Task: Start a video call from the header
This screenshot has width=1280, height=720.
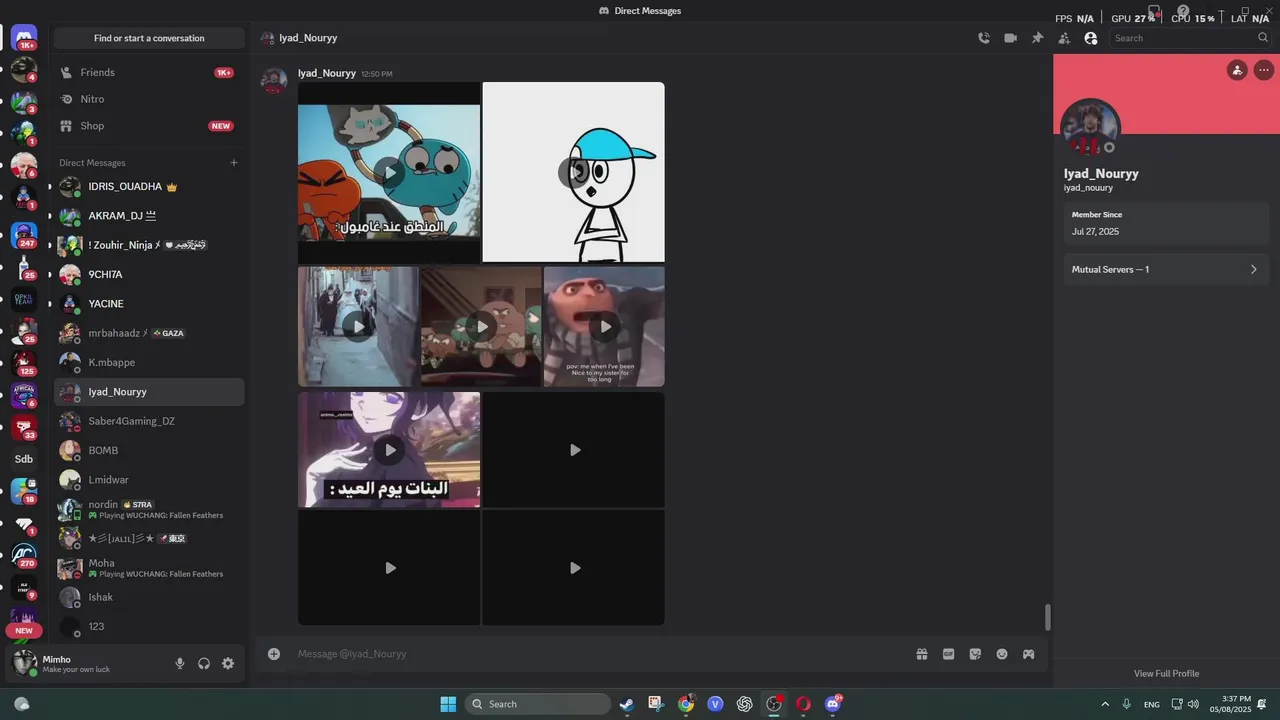Action: coord(1011,38)
